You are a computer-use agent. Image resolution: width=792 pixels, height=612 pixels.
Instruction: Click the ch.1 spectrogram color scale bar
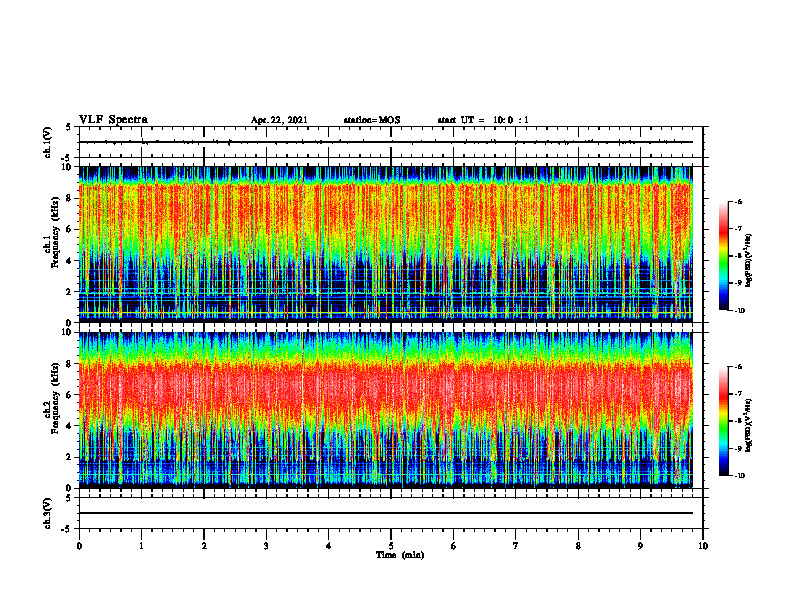(723, 256)
